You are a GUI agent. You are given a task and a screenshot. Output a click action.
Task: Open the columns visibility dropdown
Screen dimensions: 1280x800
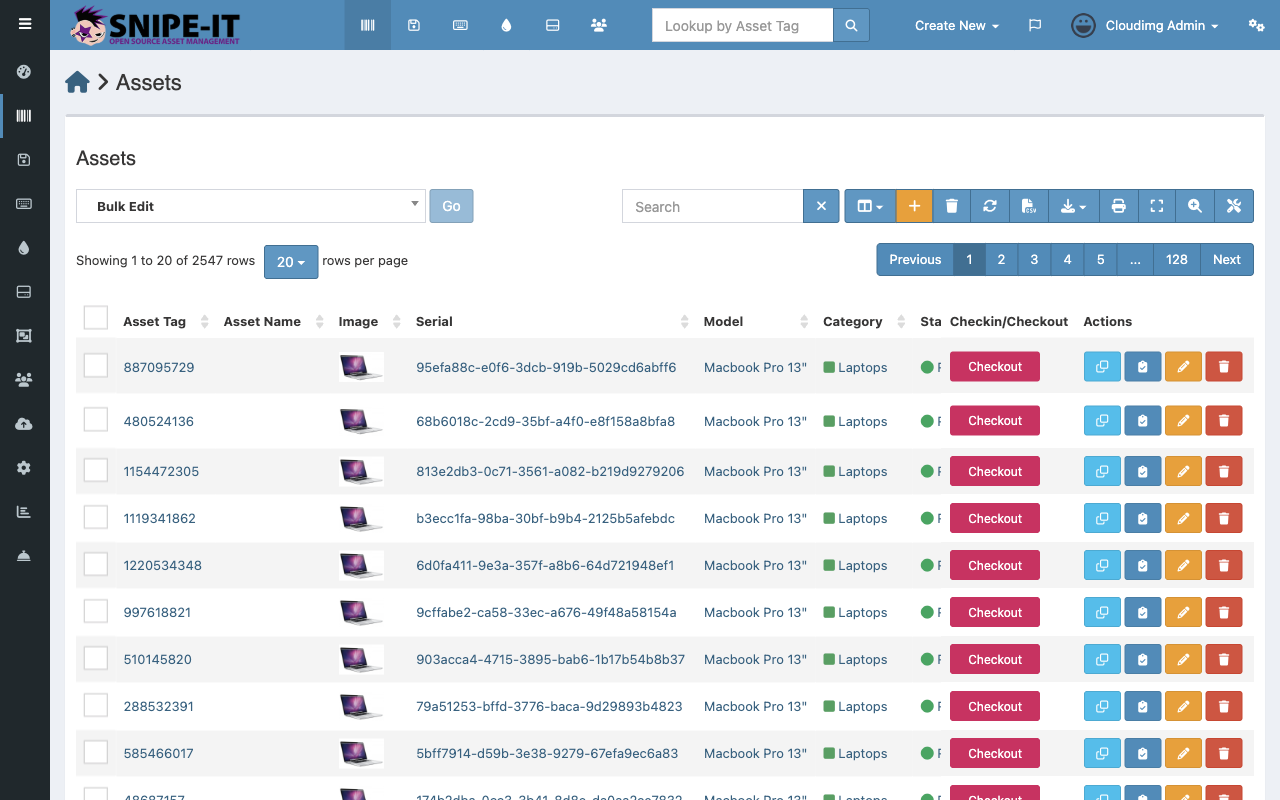[x=870, y=206]
